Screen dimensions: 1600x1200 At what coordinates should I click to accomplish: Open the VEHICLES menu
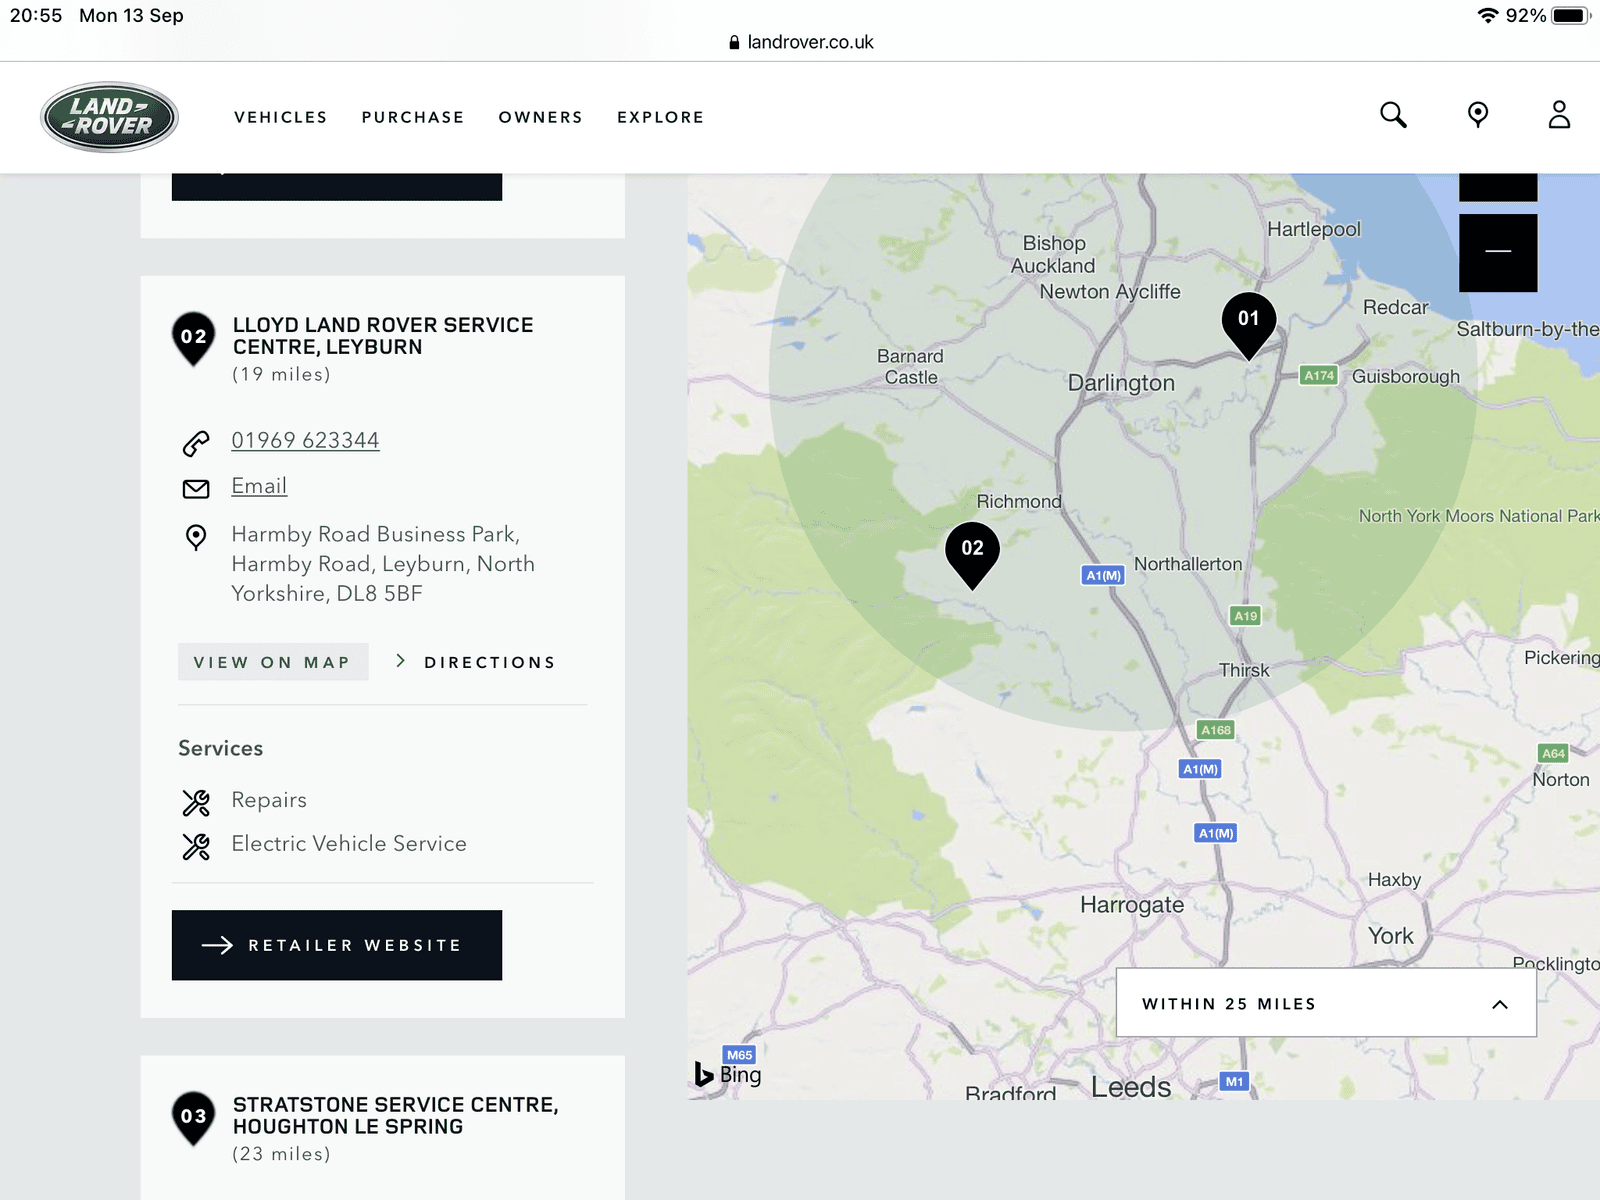coord(281,117)
